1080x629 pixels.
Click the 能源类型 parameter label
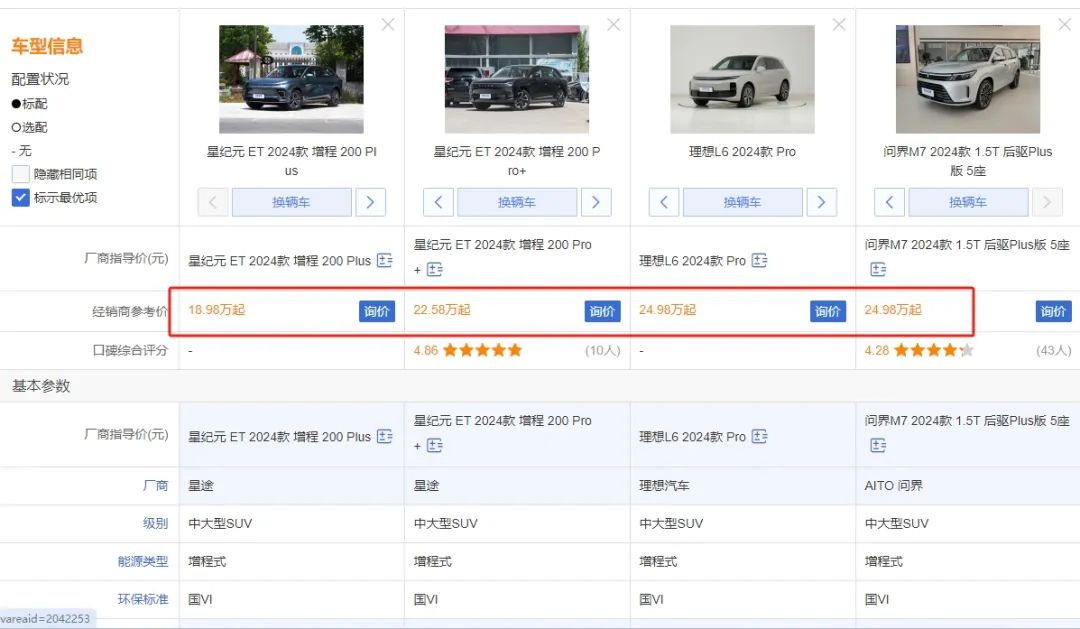[x=143, y=561]
